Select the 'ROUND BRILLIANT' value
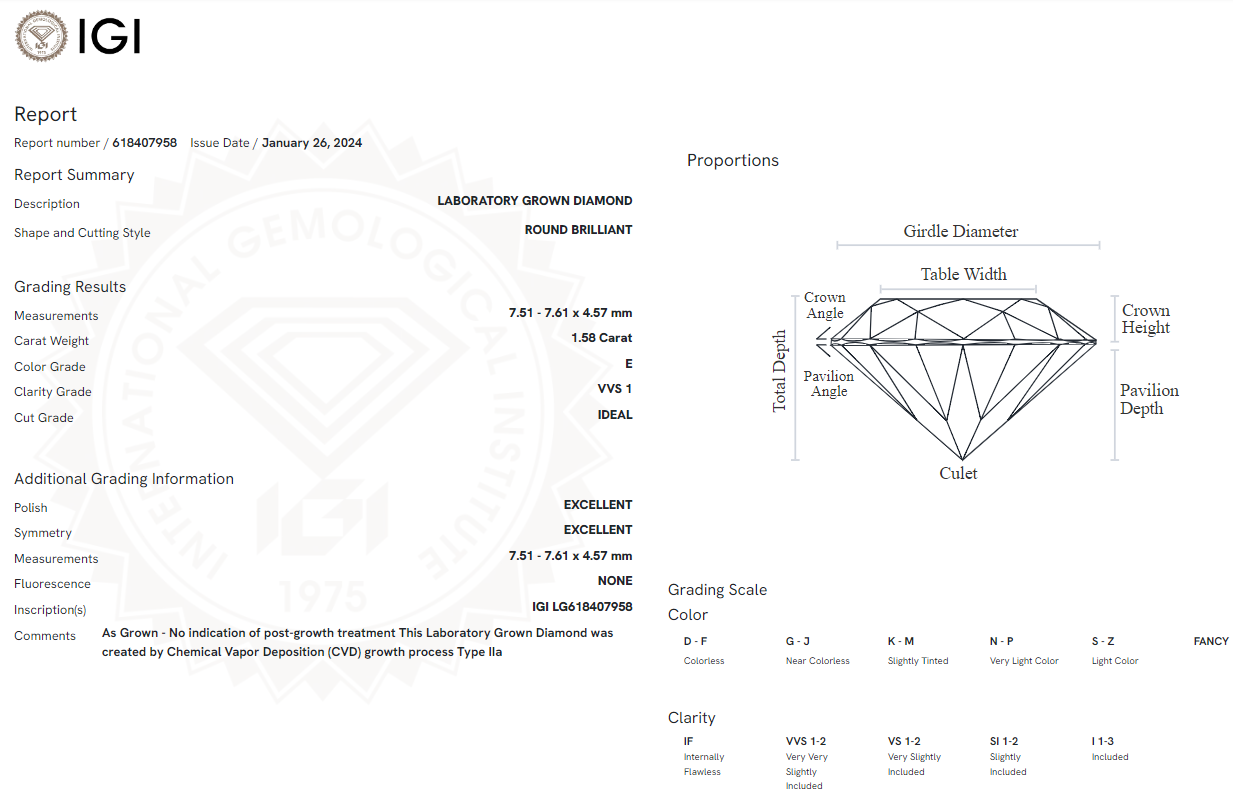 tap(579, 230)
